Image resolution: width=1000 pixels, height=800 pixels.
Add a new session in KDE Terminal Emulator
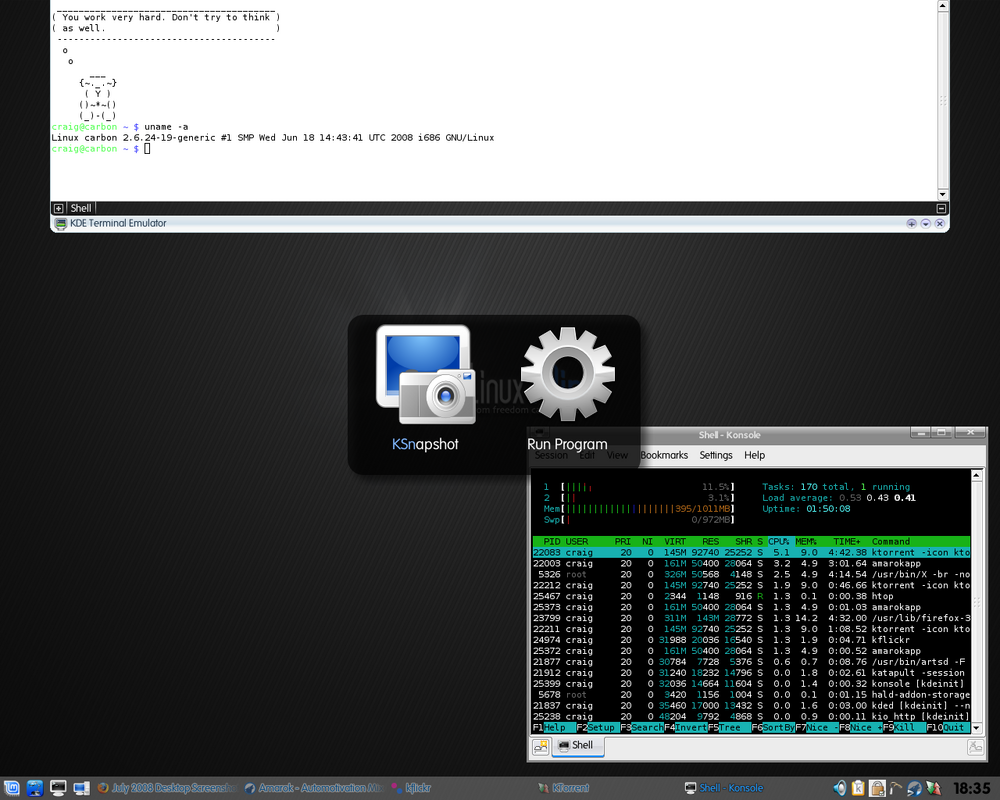point(58,208)
